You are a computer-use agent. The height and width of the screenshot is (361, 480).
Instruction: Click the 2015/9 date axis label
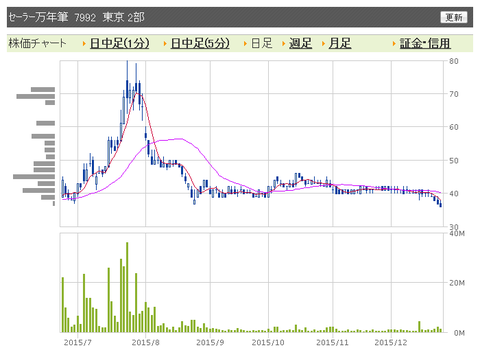click(x=210, y=342)
